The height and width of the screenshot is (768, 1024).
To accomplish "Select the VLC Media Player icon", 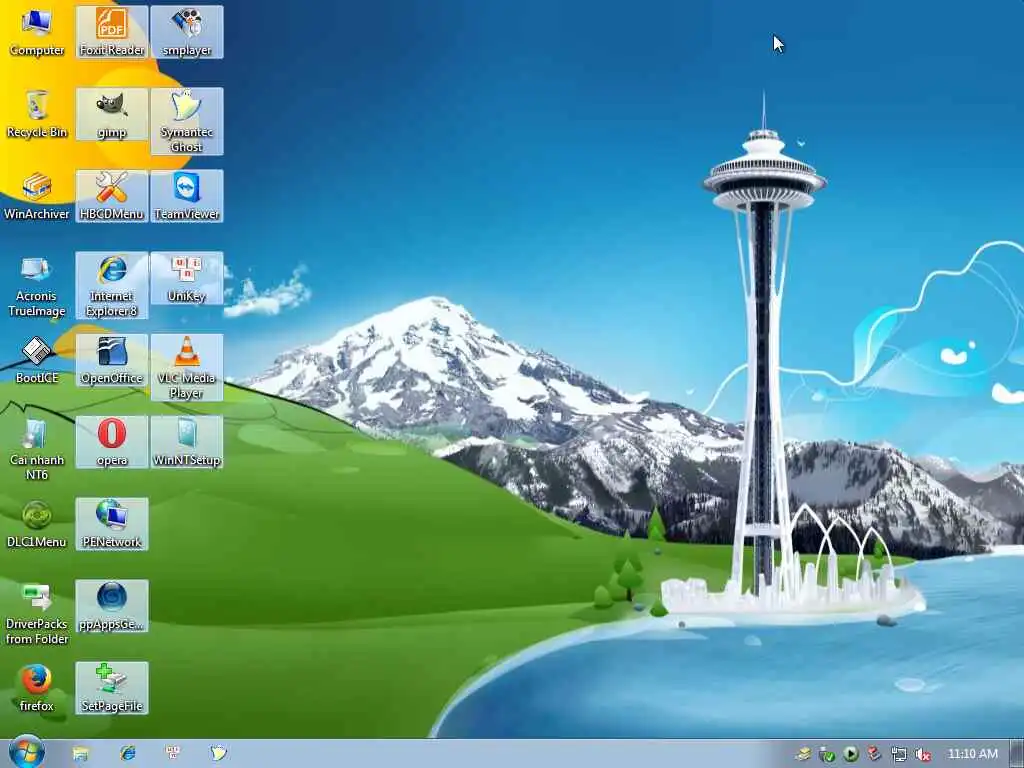I will point(187,367).
